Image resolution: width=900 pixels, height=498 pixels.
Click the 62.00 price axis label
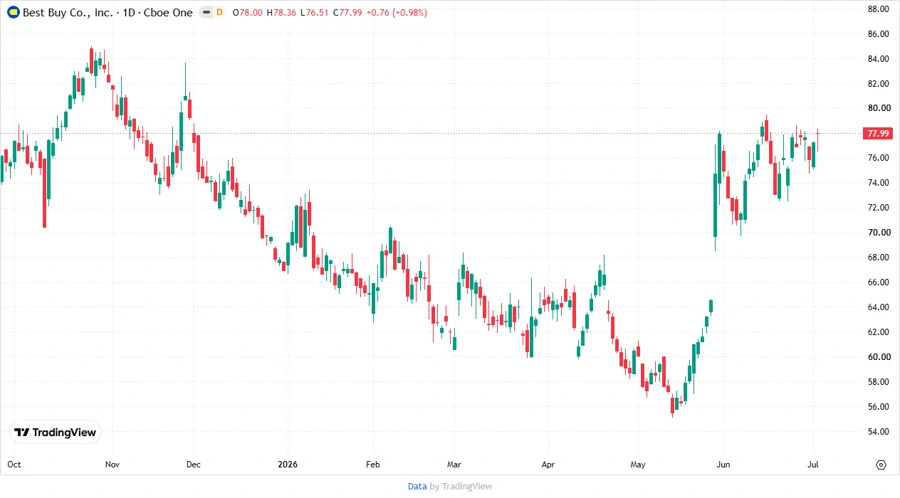(x=879, y=332)
